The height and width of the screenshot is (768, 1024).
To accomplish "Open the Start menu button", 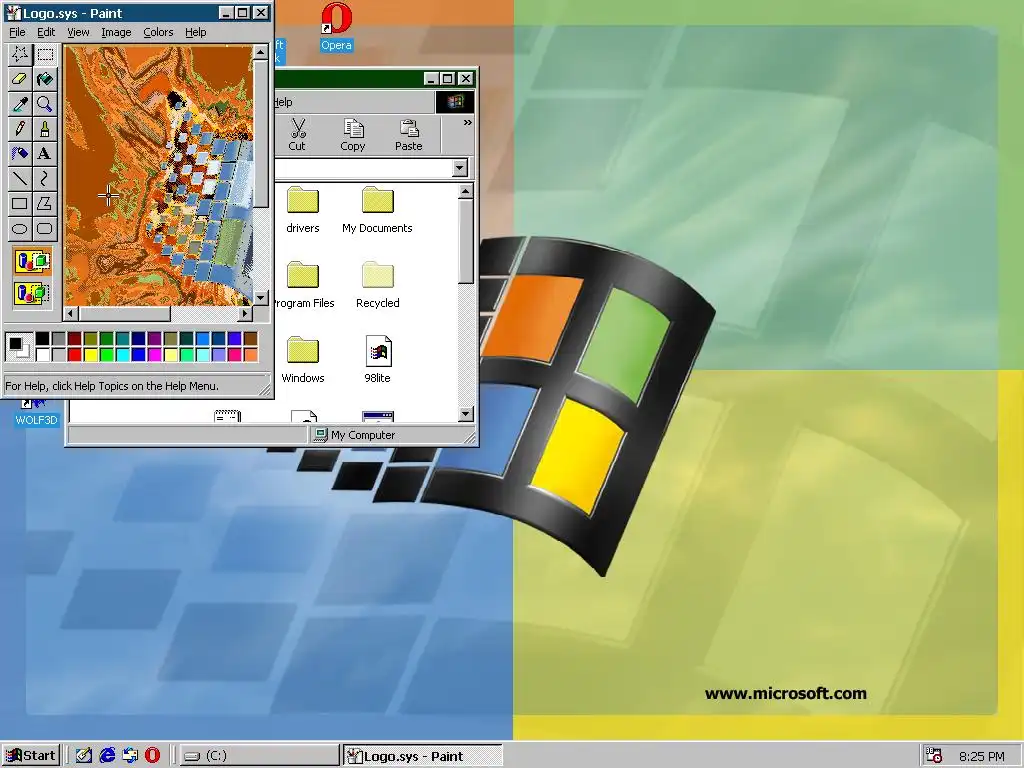I will [31, 756].
